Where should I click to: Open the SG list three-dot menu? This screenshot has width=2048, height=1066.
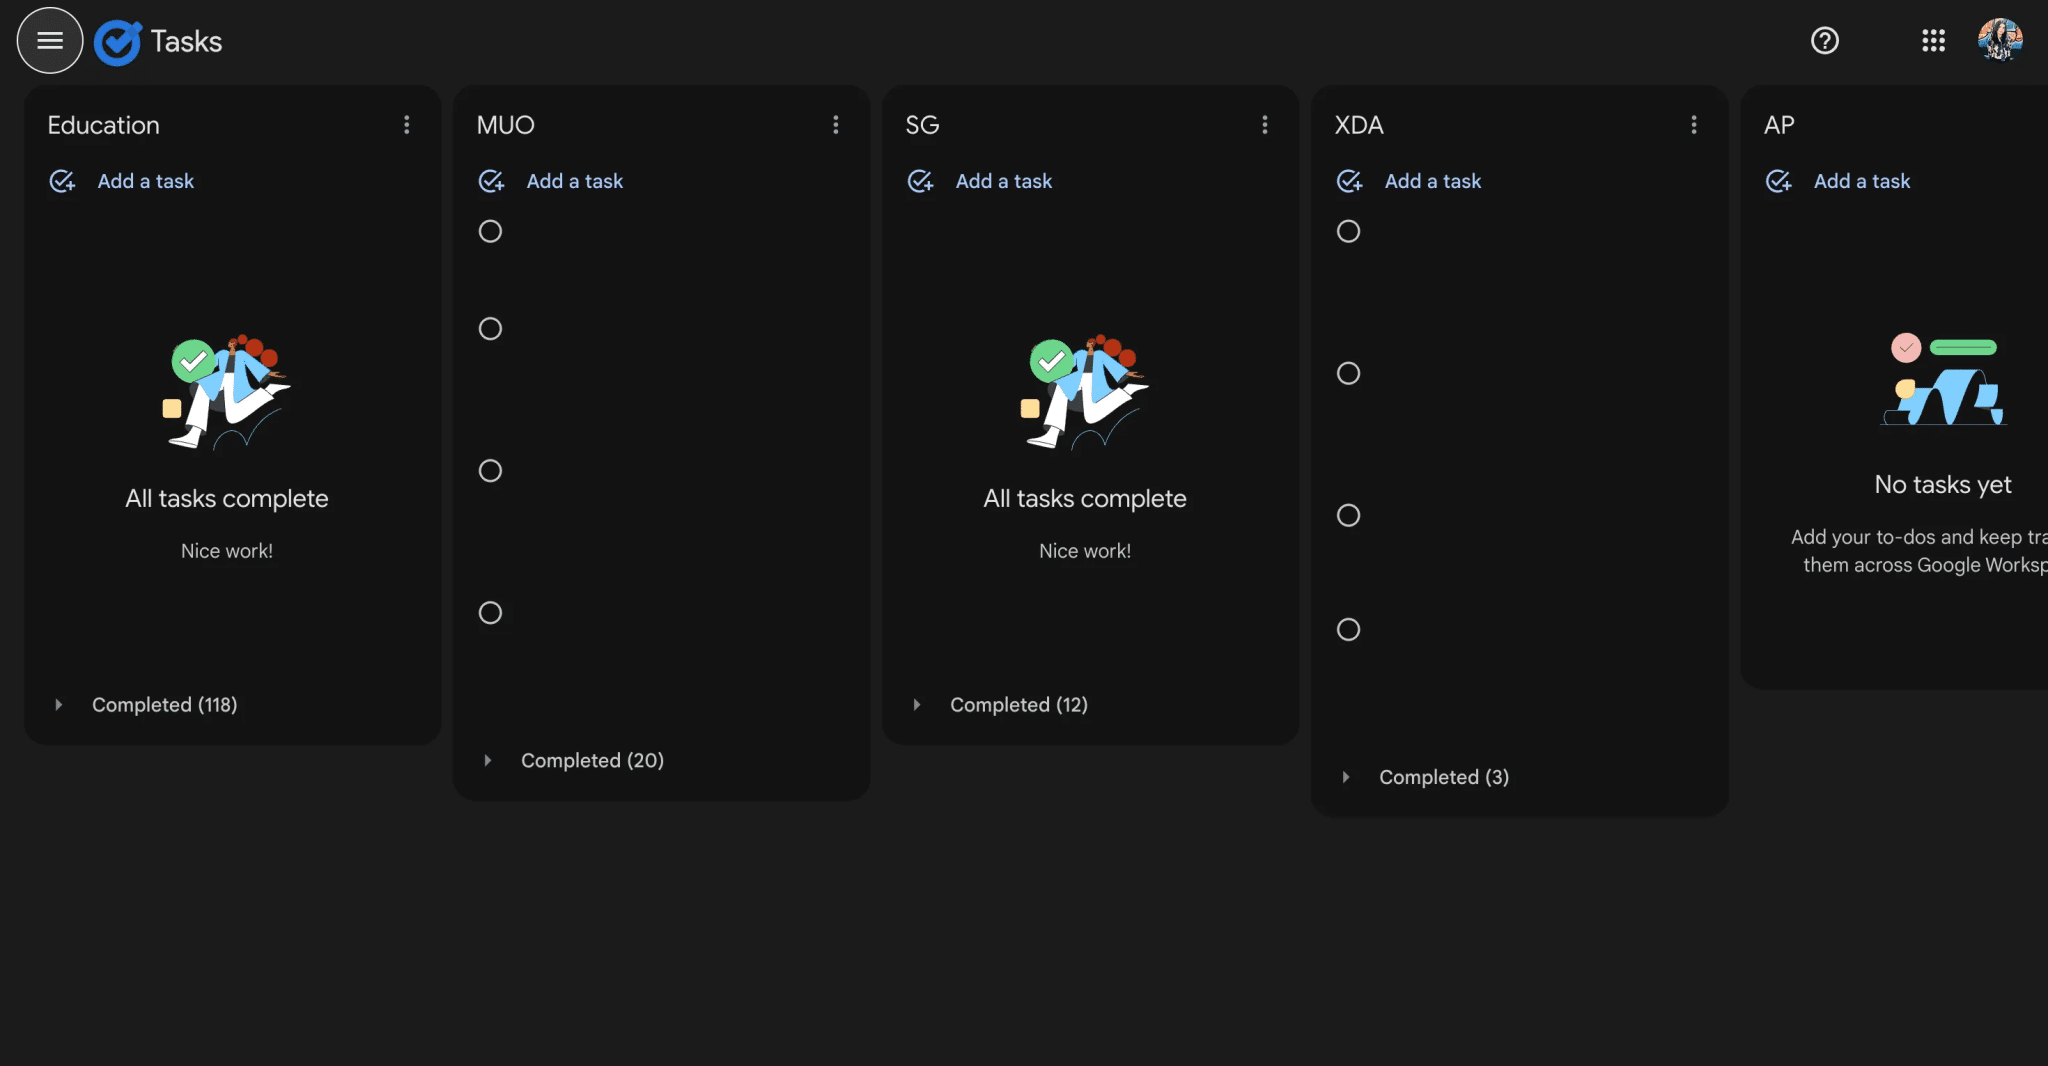tap(1264, 124)
